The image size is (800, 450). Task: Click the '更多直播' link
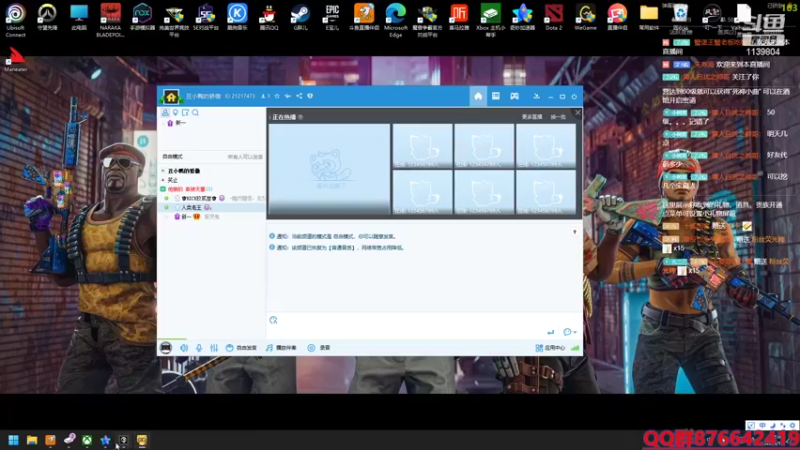pyautogui.click(x=532, y=117)
